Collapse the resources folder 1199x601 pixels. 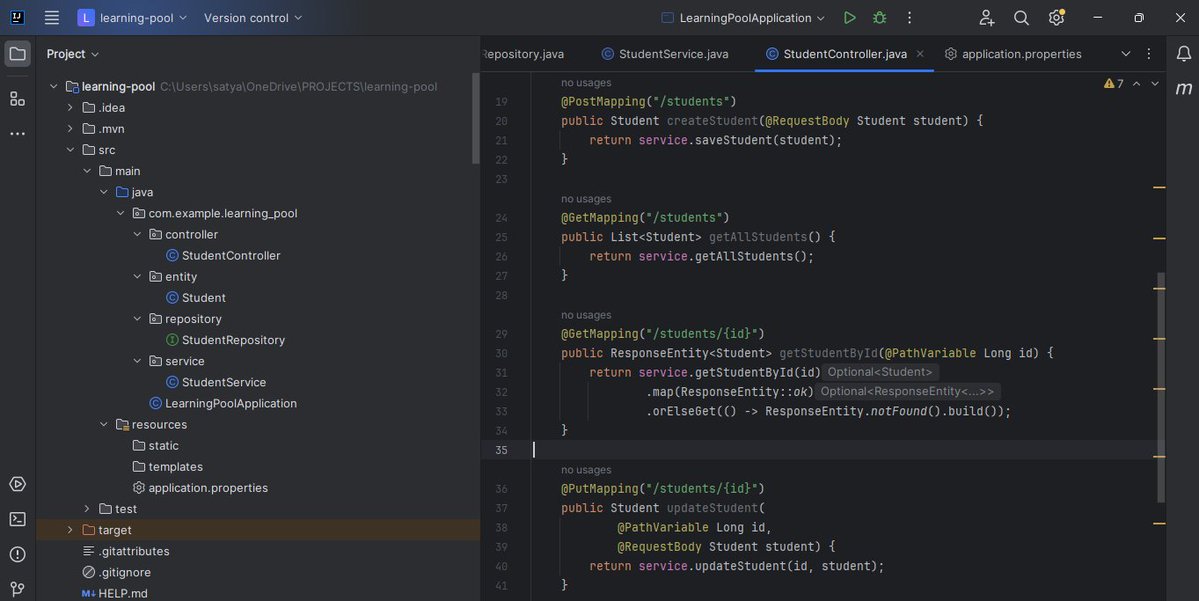104,424
